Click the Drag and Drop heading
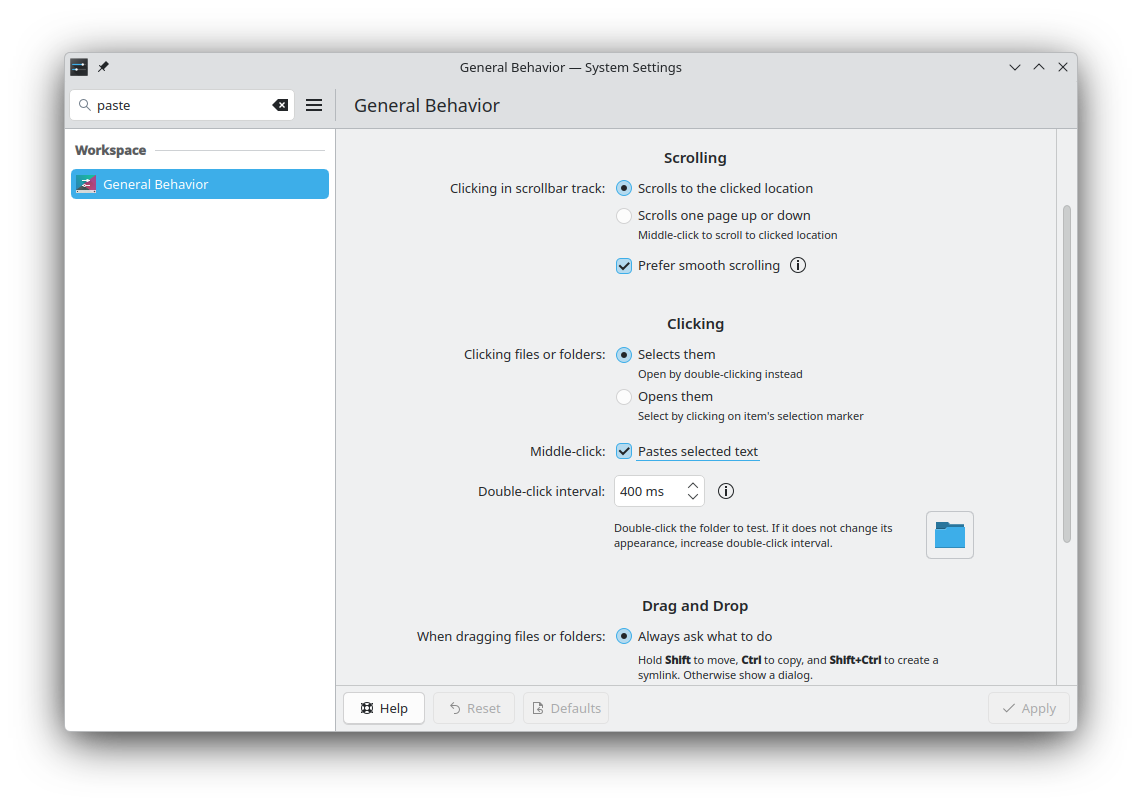 click(x=696, y=606)
